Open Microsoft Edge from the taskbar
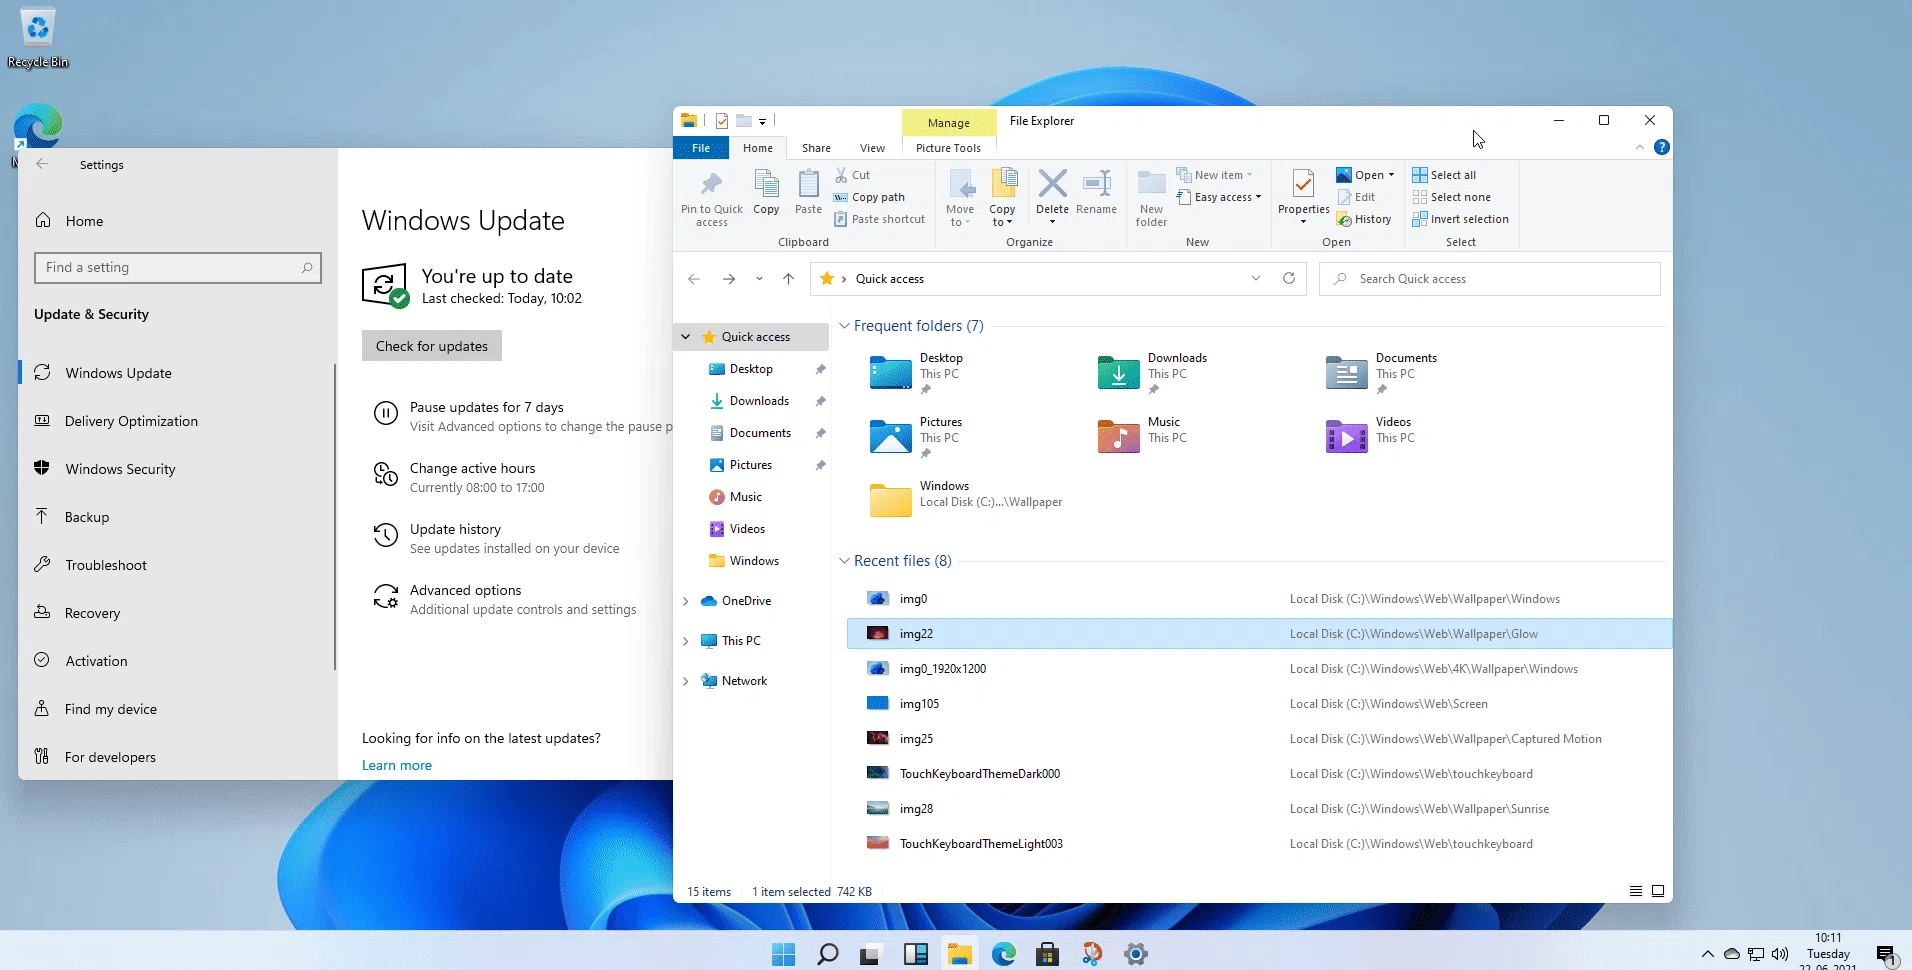The height and width of the screenshot is (970, 1912). tap(1003, 954)
